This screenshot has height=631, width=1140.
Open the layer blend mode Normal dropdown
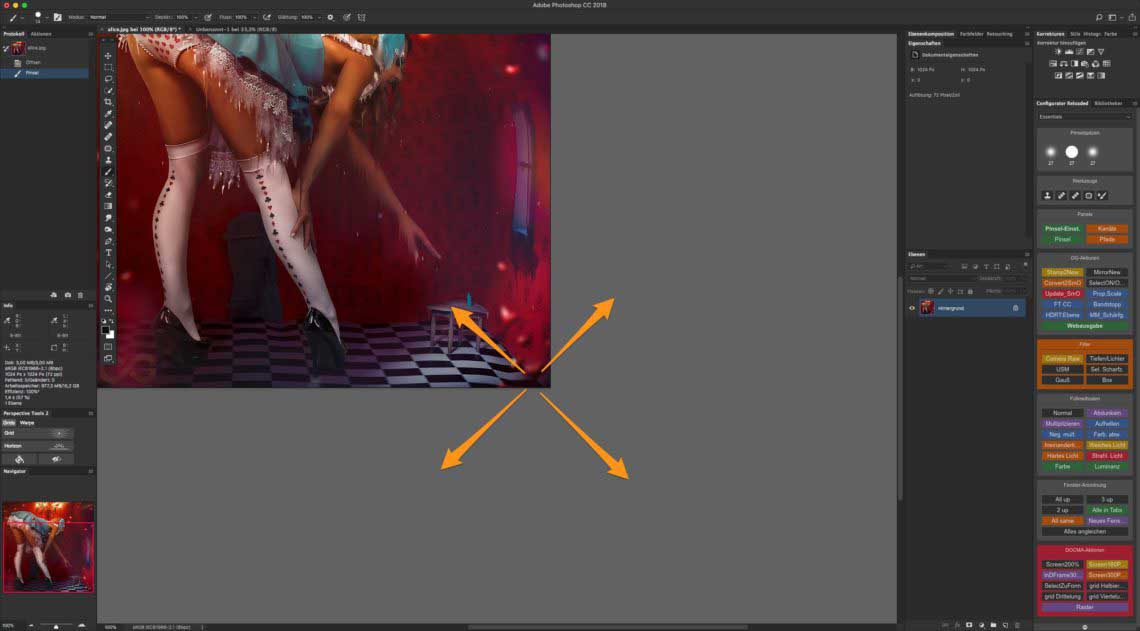(942, 278)
